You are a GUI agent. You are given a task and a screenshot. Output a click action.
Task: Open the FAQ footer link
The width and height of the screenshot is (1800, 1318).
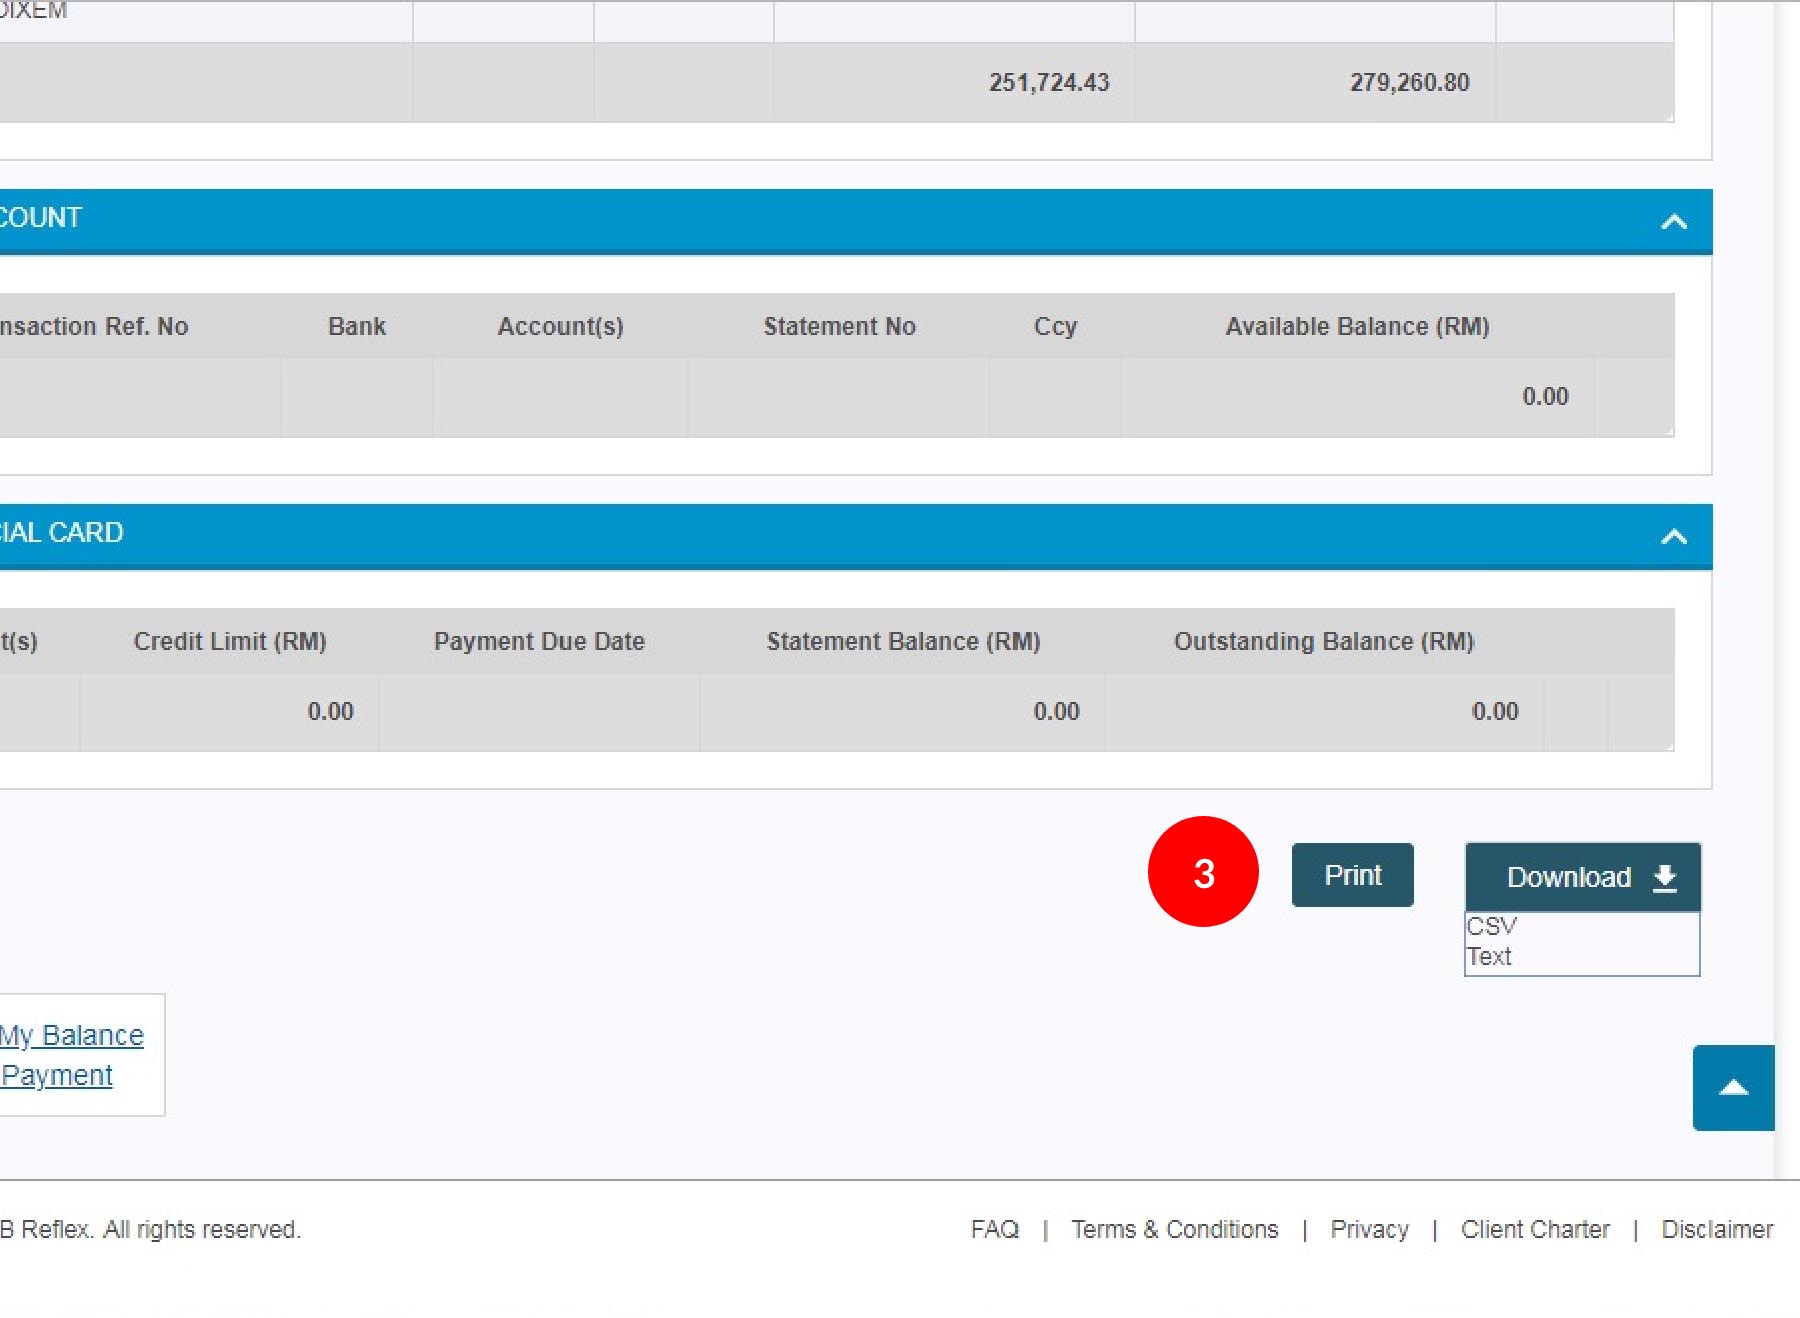pyautogui.click(x=994, y=1229)
